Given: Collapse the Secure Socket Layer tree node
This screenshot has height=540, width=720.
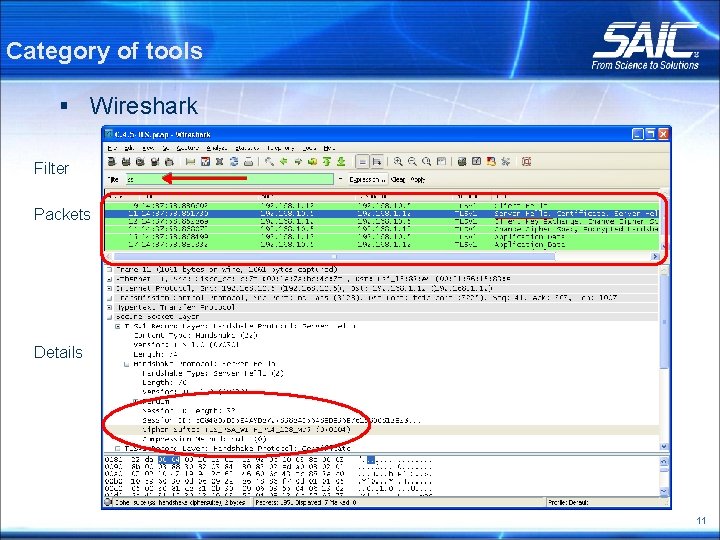Looking at the screenshot, I should pos(110,317).
